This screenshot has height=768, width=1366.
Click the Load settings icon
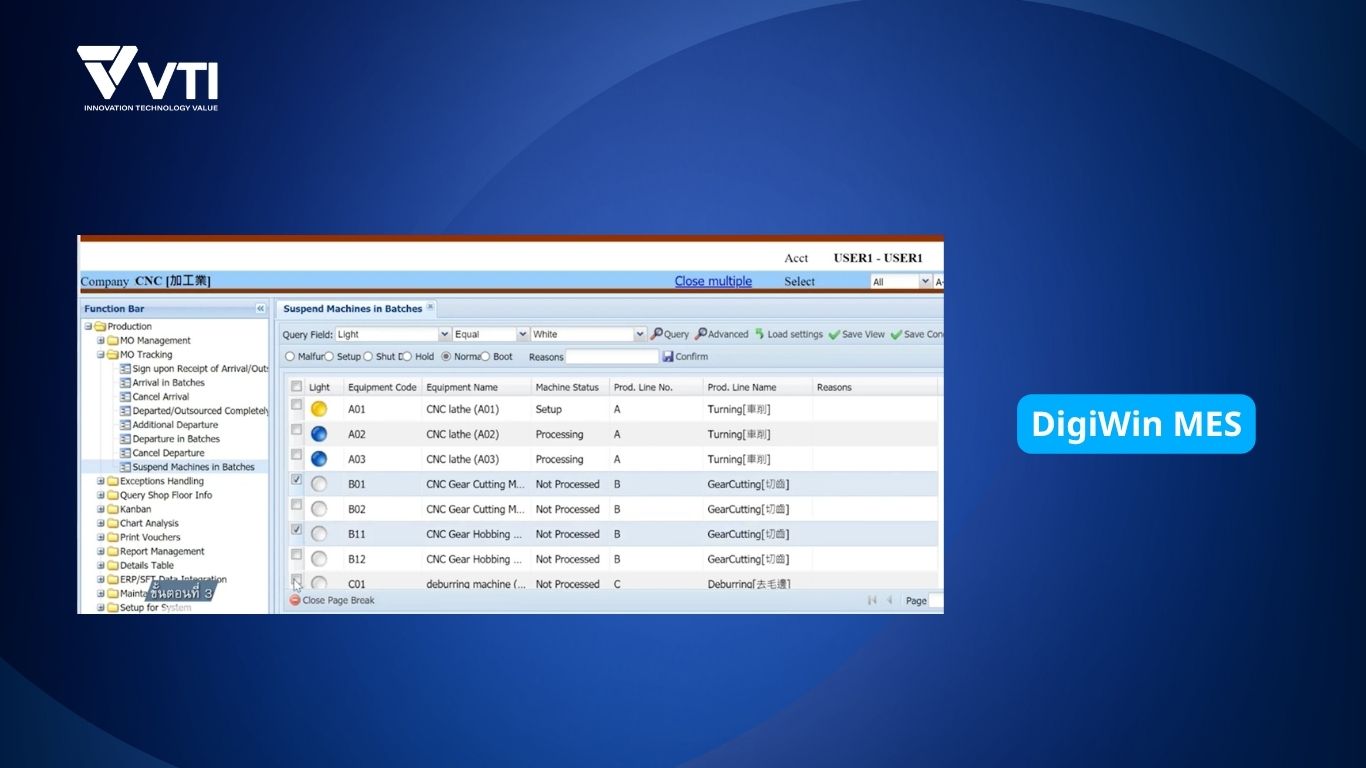point(760,334)
